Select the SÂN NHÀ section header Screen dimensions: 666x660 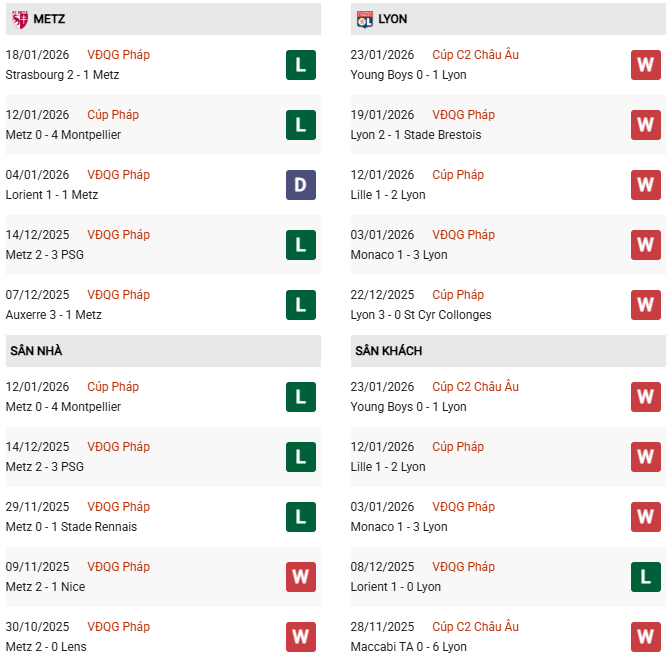click(x=36, y=351)
